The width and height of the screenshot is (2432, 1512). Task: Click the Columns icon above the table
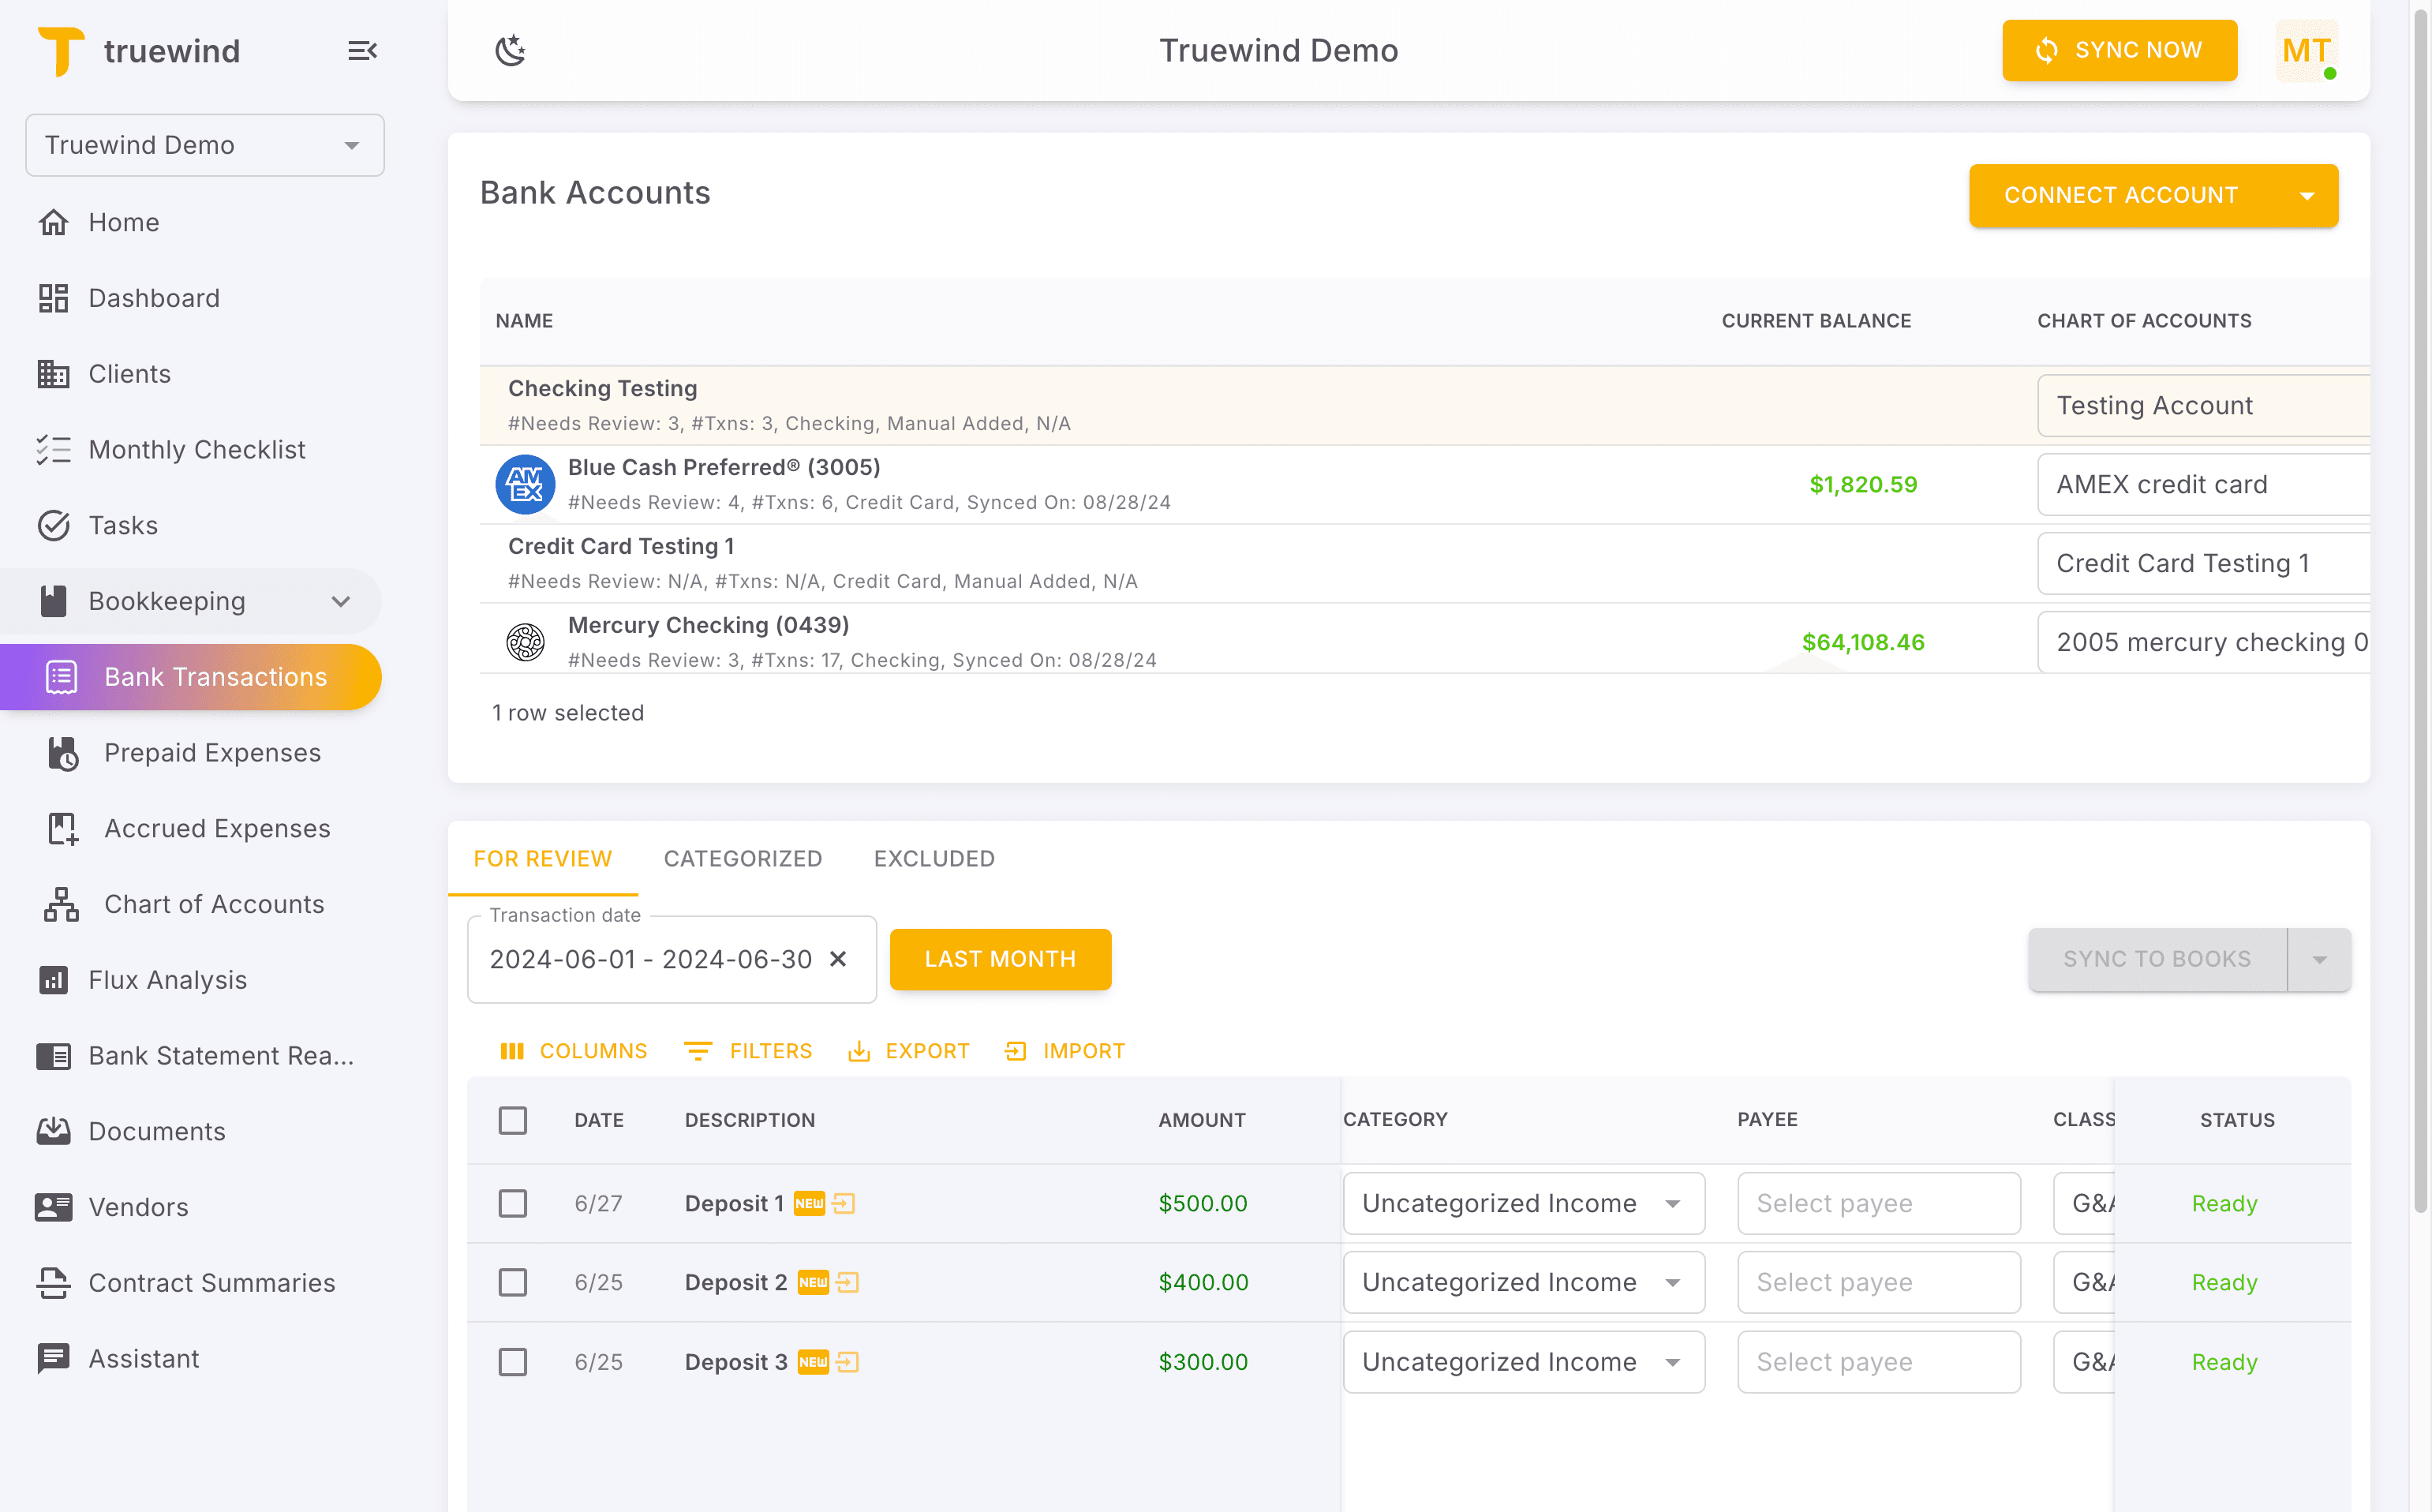click(x=514, y=1051)
